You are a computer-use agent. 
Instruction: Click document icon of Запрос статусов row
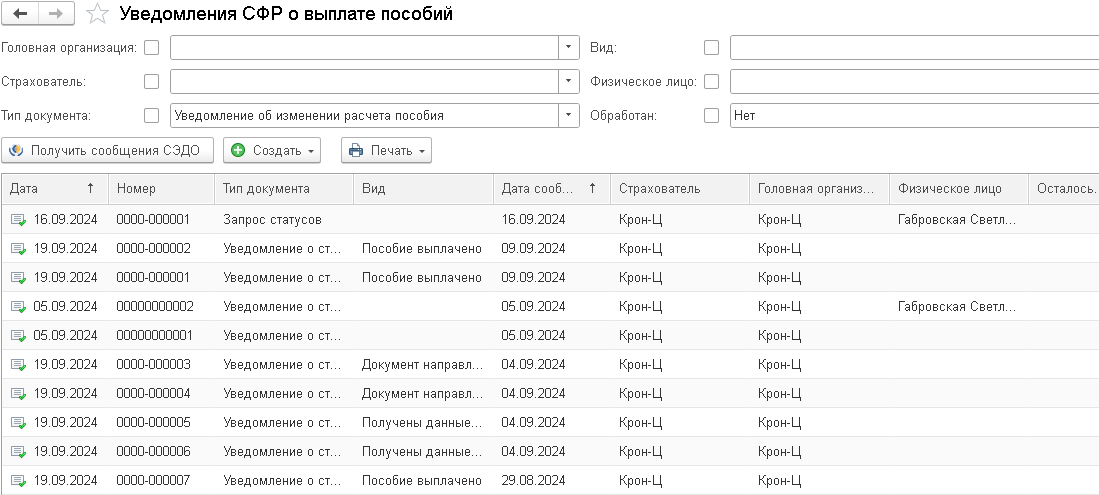point(19,219)
